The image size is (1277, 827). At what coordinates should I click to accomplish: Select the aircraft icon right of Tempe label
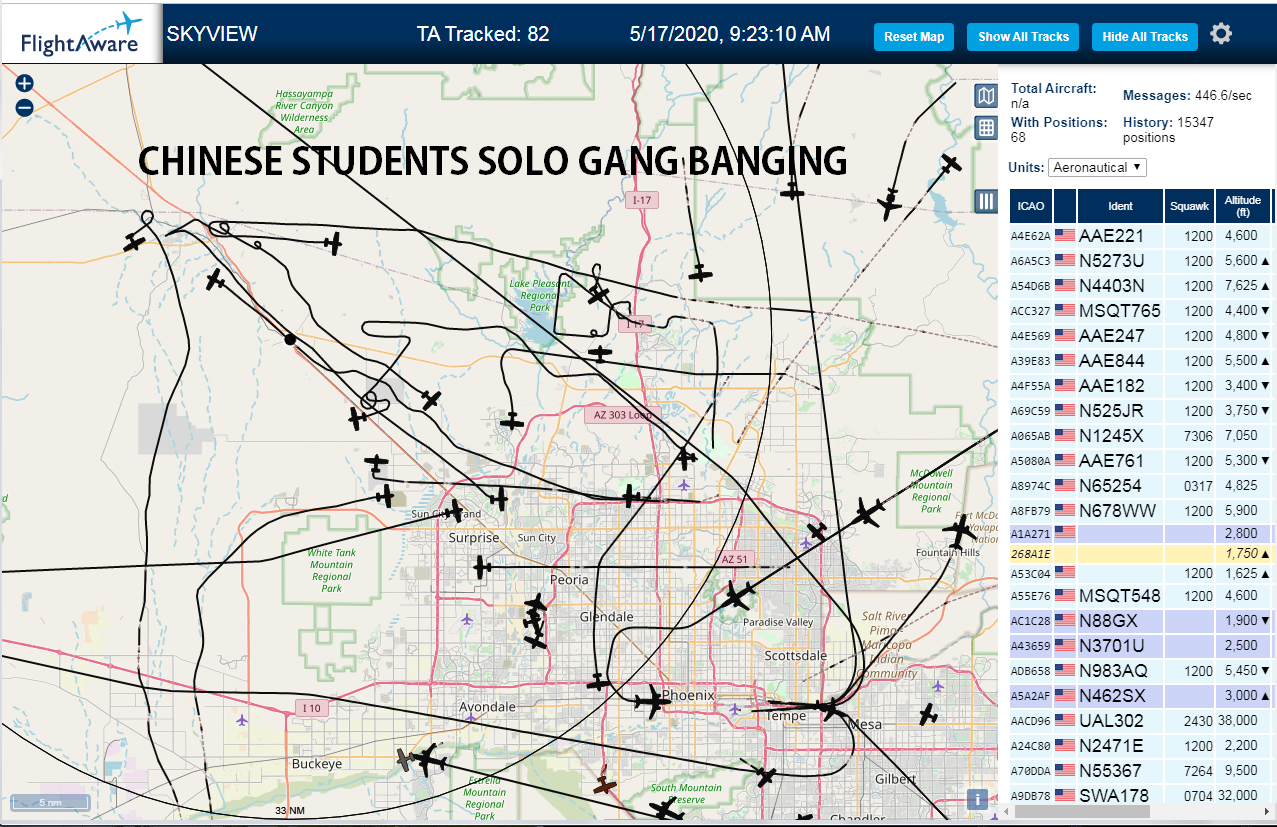pyautogui.click(x=829, y=708)
